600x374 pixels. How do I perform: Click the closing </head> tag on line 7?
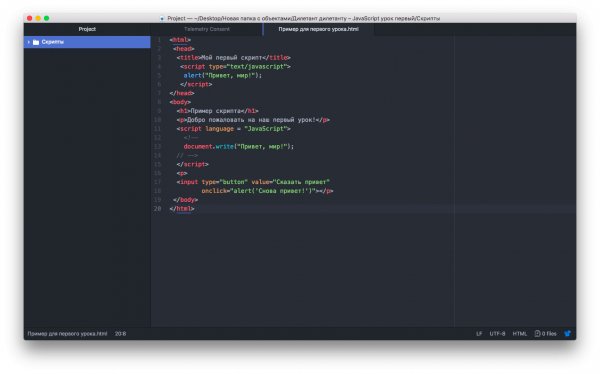tap(182, 93)
